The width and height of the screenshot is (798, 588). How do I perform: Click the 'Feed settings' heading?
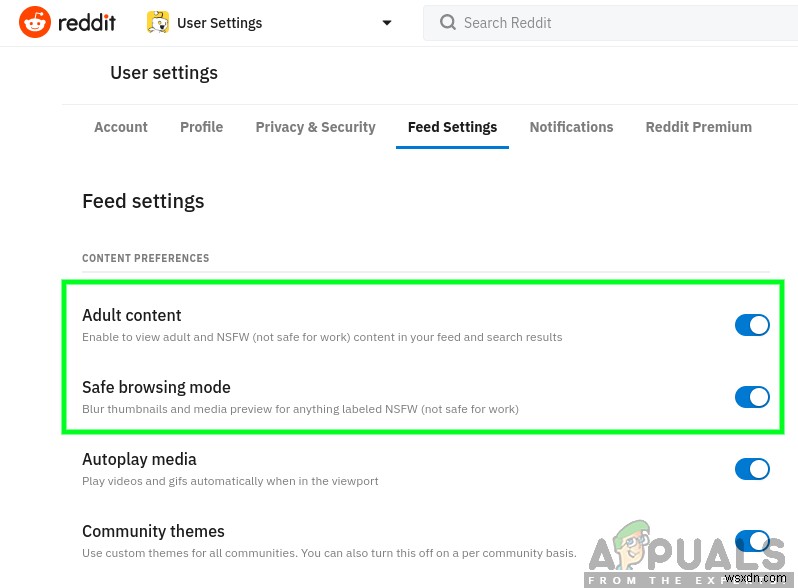(x=143, y=201)
